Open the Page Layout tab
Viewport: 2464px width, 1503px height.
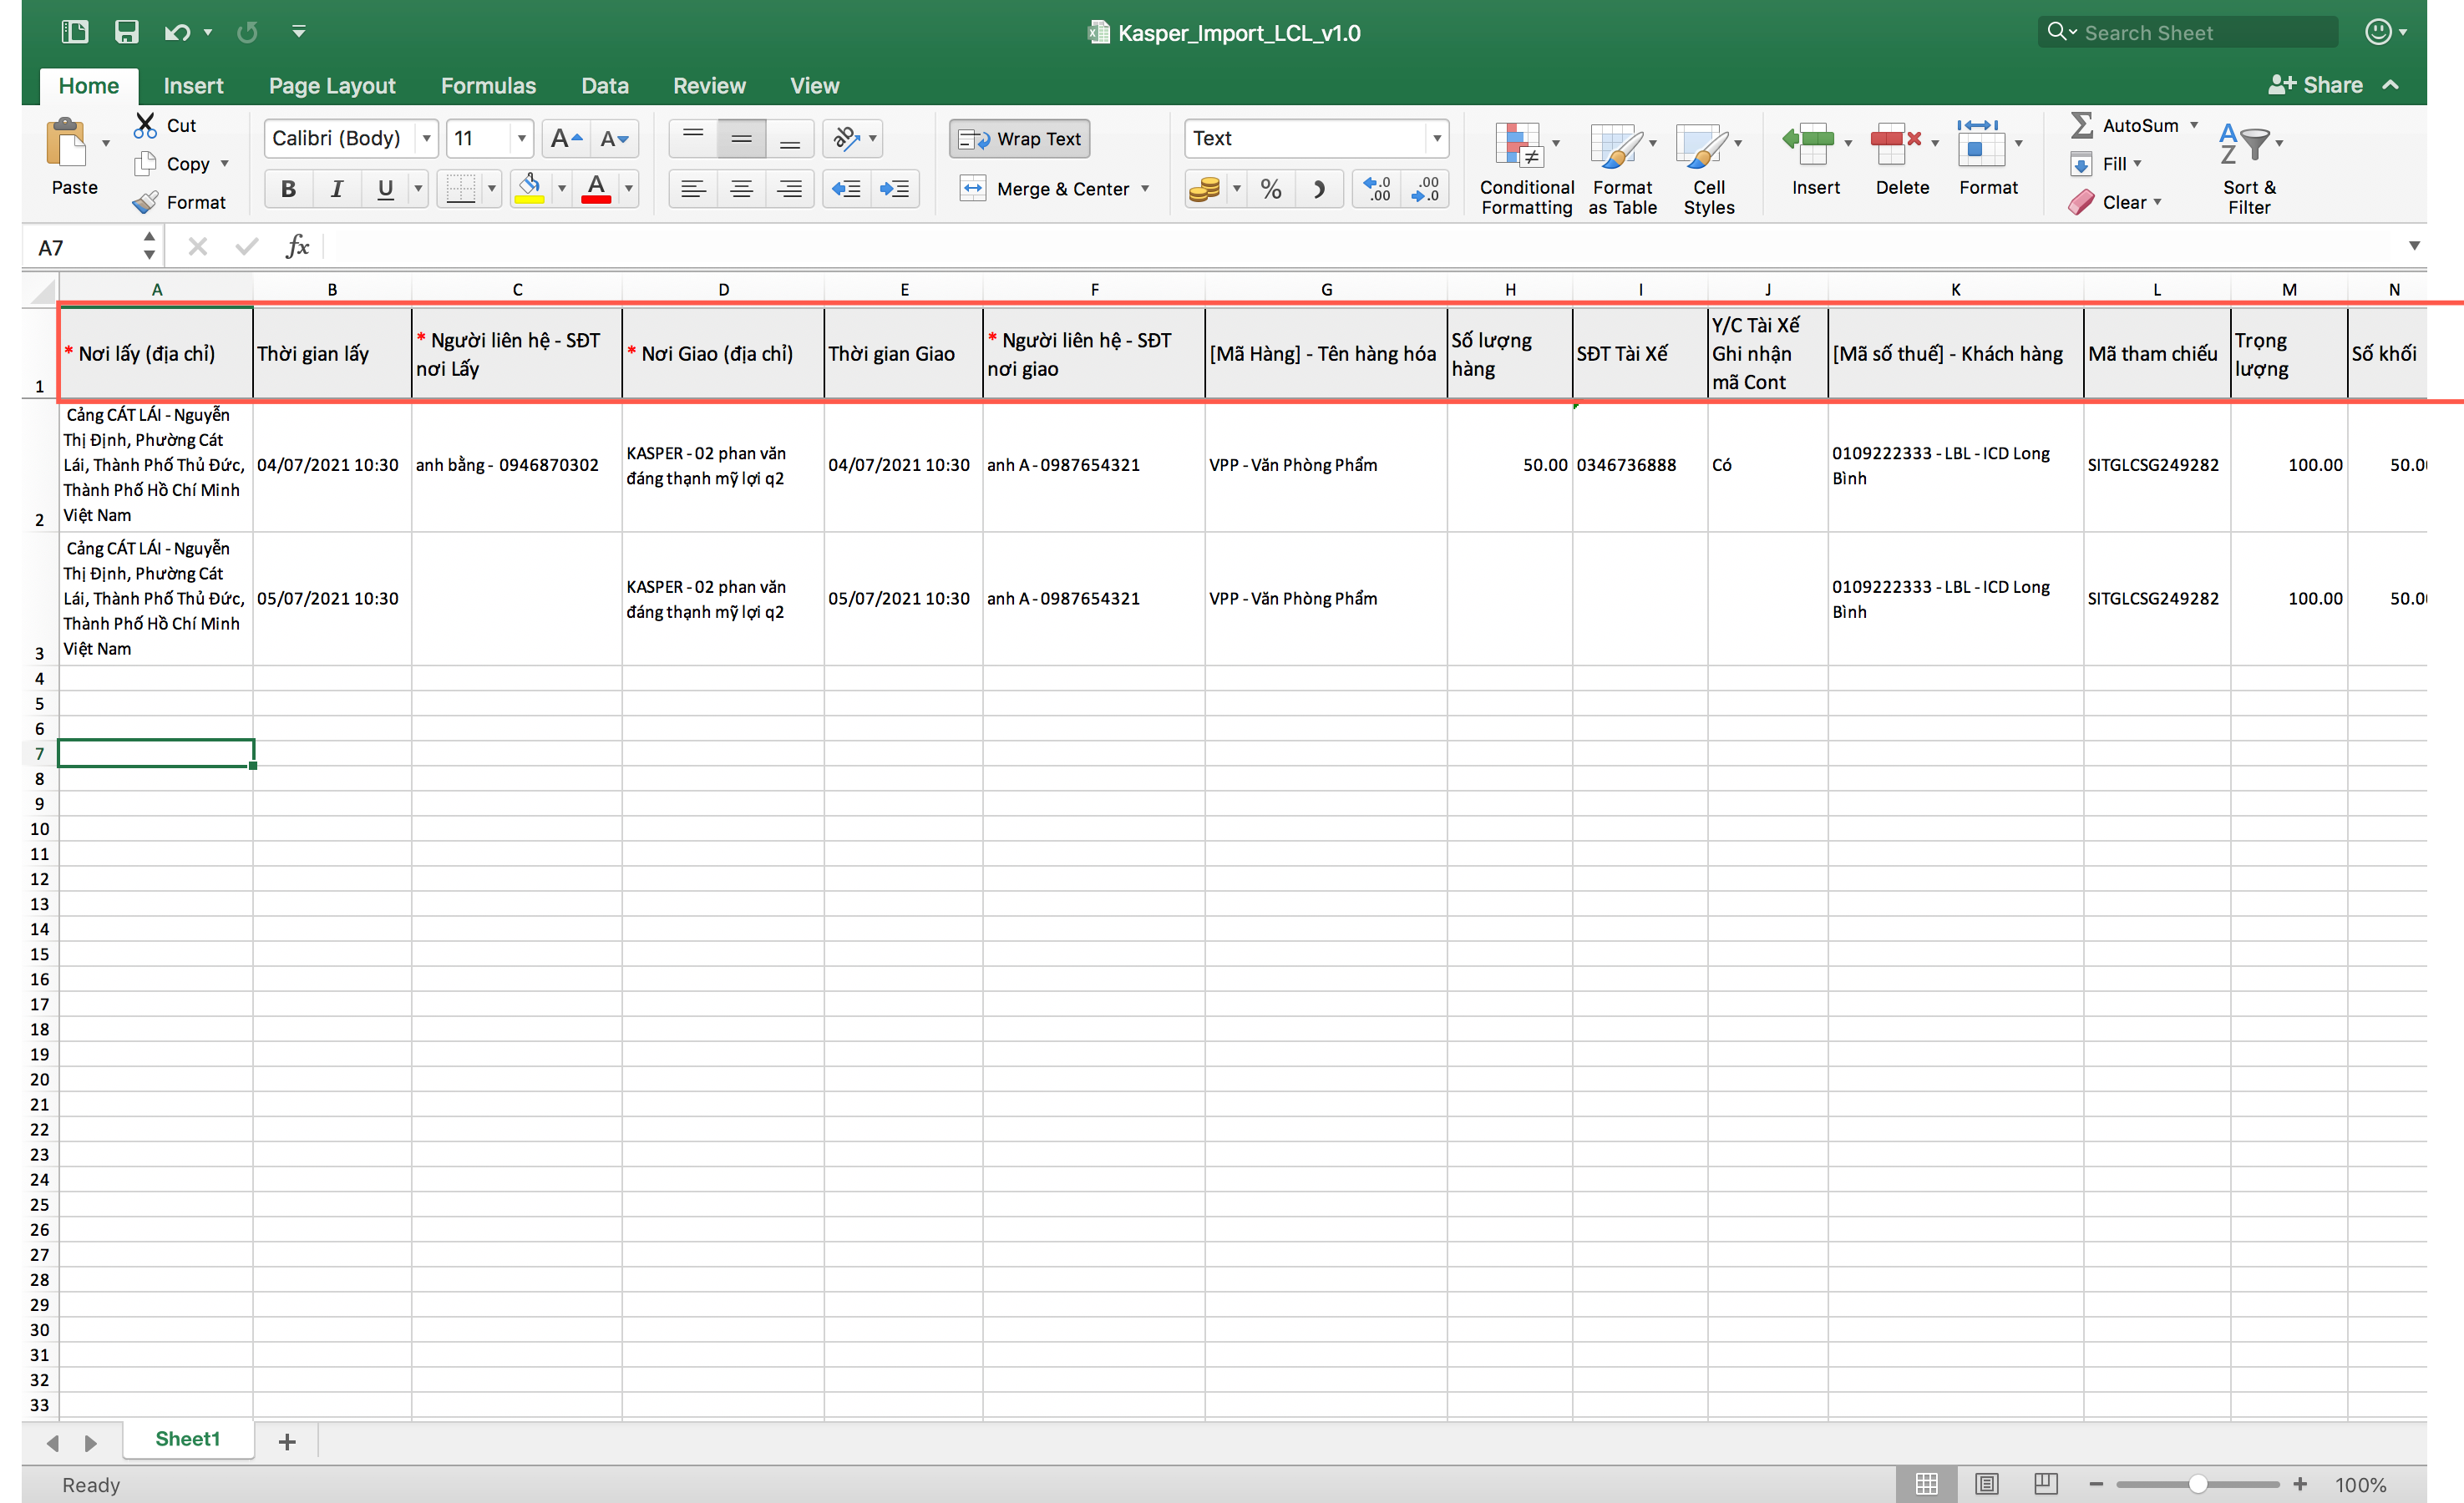(x=332, y=86)
